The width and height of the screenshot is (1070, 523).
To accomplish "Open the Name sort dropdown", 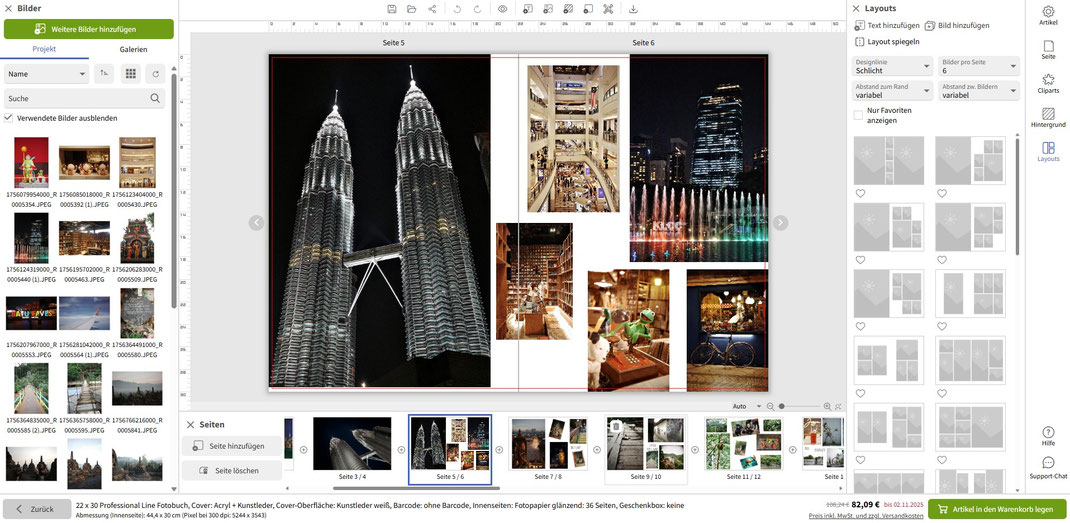I will pos(46,73).
